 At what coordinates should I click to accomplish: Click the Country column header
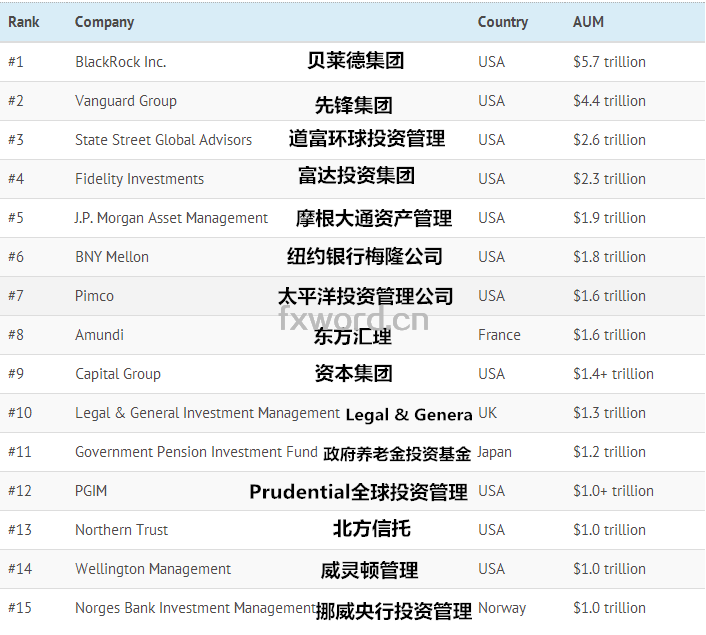503,22
